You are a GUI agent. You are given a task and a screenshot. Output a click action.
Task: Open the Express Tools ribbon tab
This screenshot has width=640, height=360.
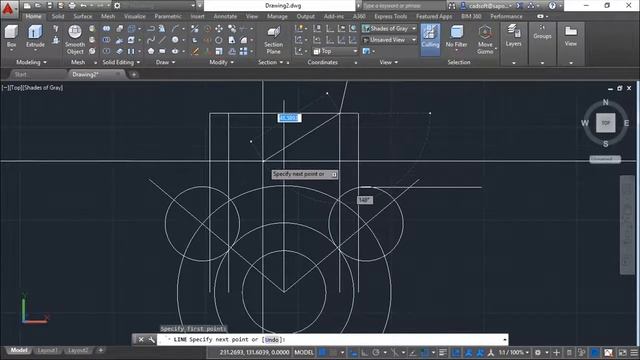tap(391, 16)
